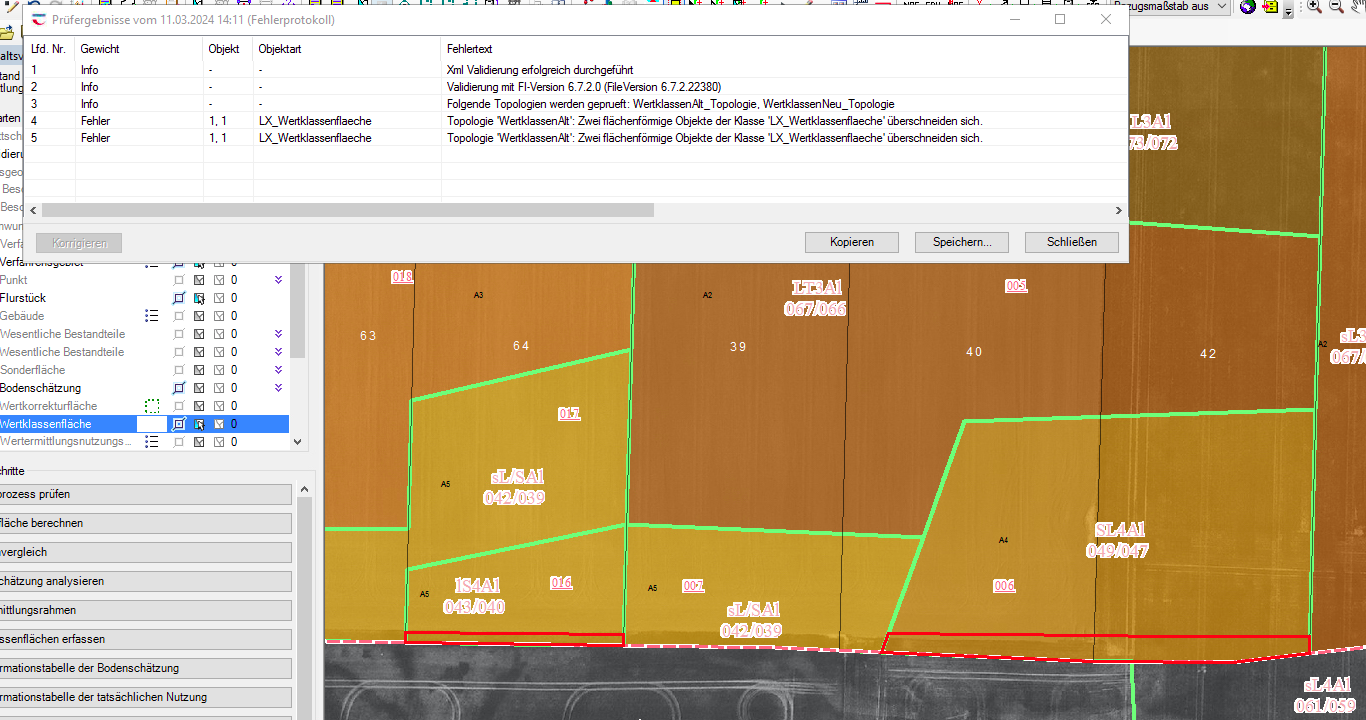This screenshot has height=720, width=1366.
Task: Select the Flurstück layer entry
Action: (23, 298)
